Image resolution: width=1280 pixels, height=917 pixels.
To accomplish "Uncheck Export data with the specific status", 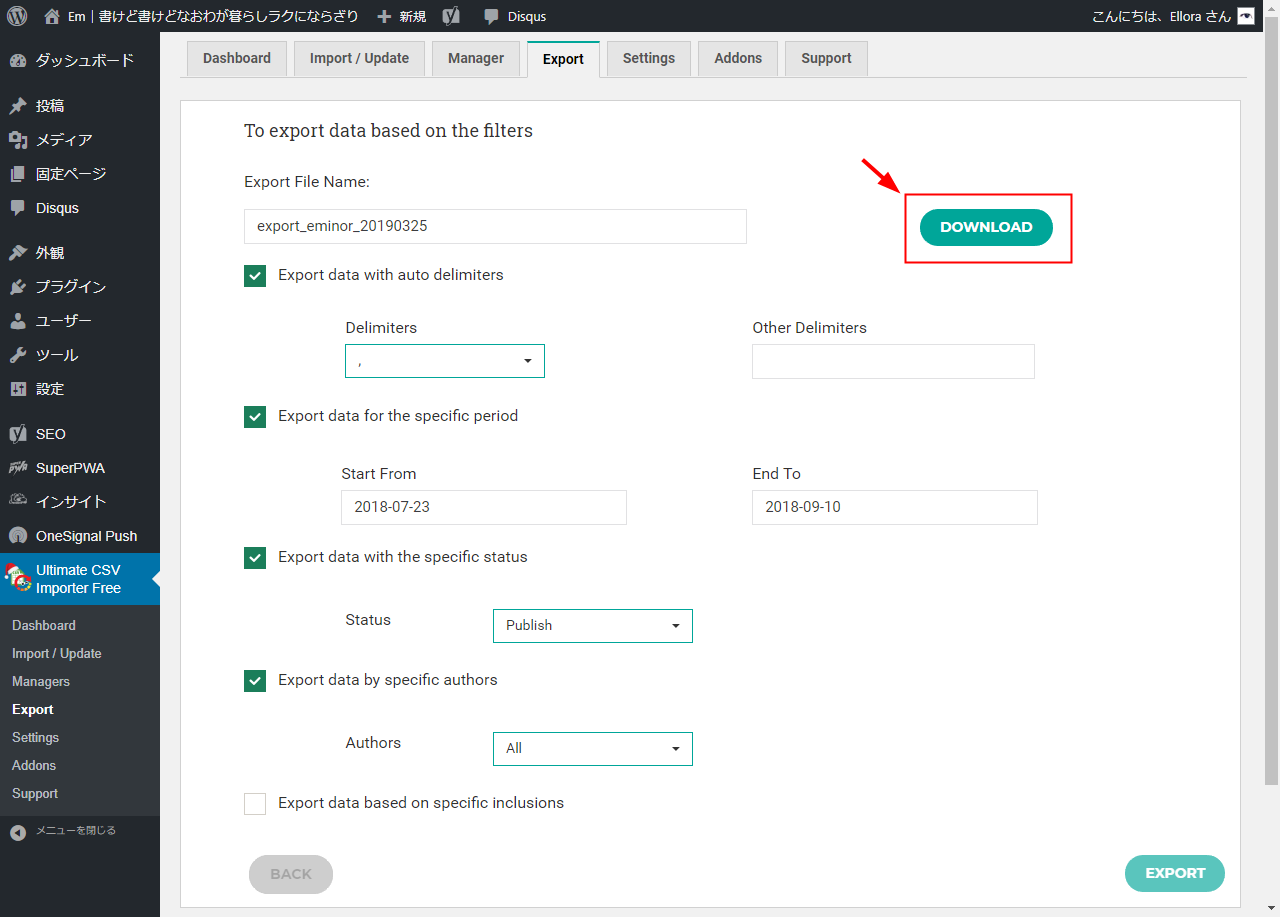I will pos(255,558).
